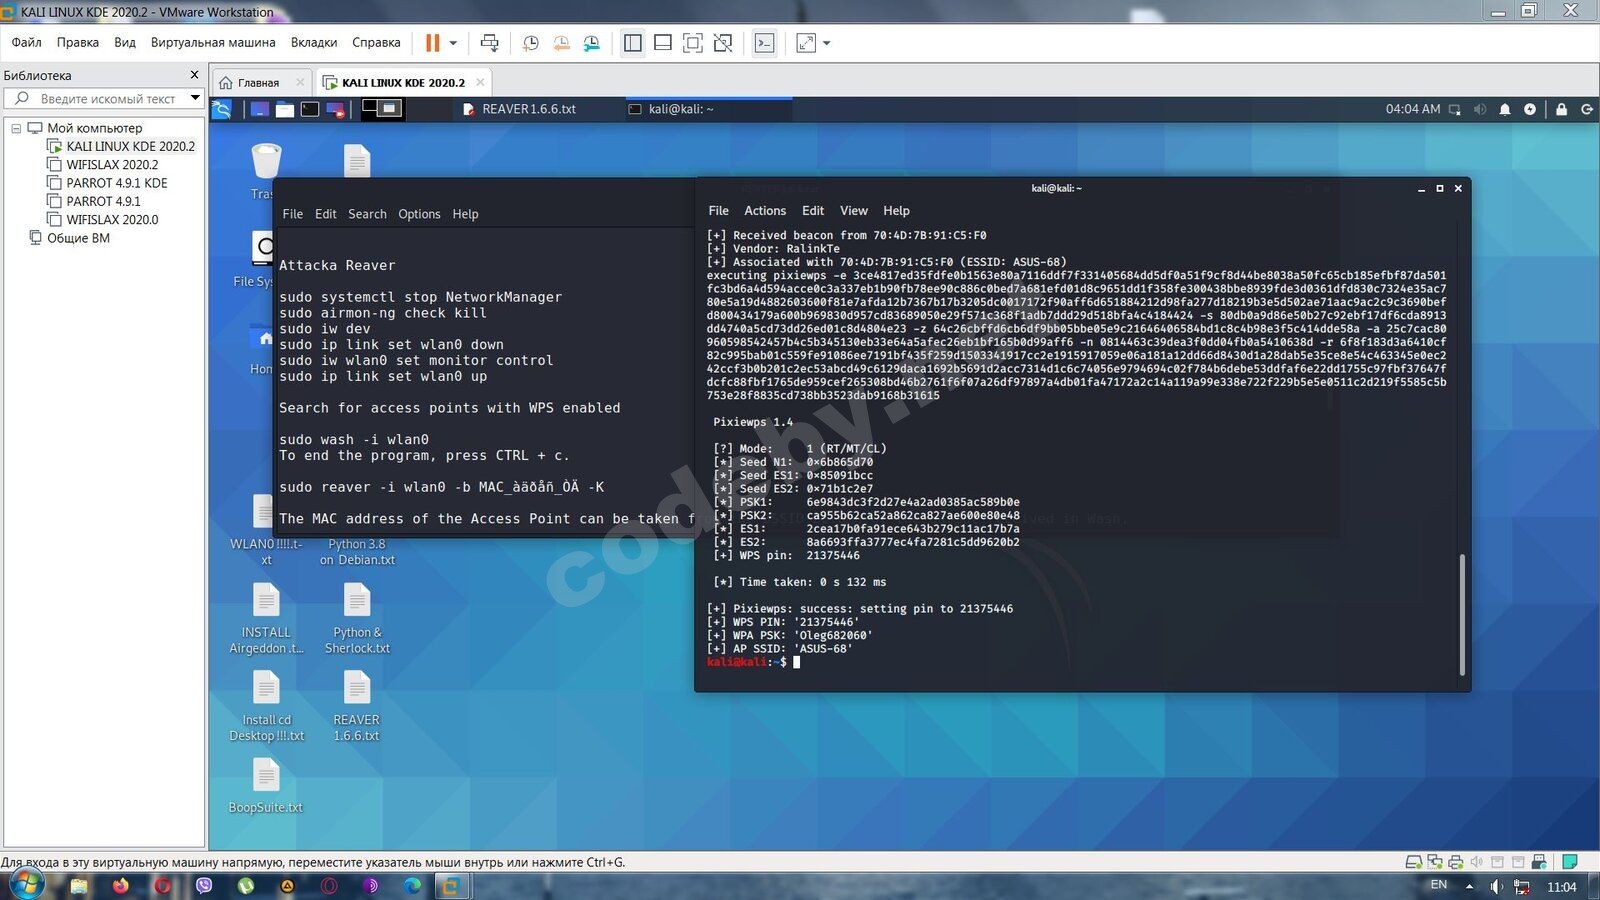Screen dimensions: 1600x900
Task: Open the Kali volume control icon
Action: pos(1480,109)
